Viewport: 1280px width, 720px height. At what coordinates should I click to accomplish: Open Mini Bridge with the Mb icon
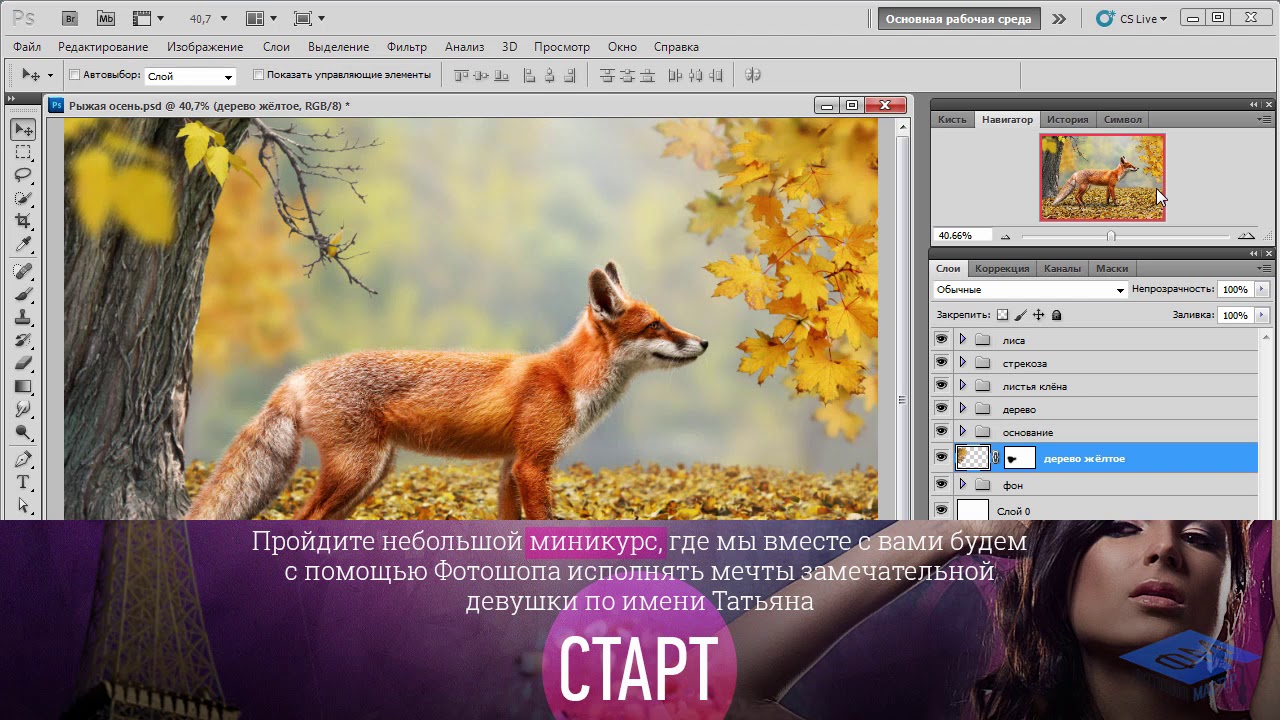pos(105,18)
